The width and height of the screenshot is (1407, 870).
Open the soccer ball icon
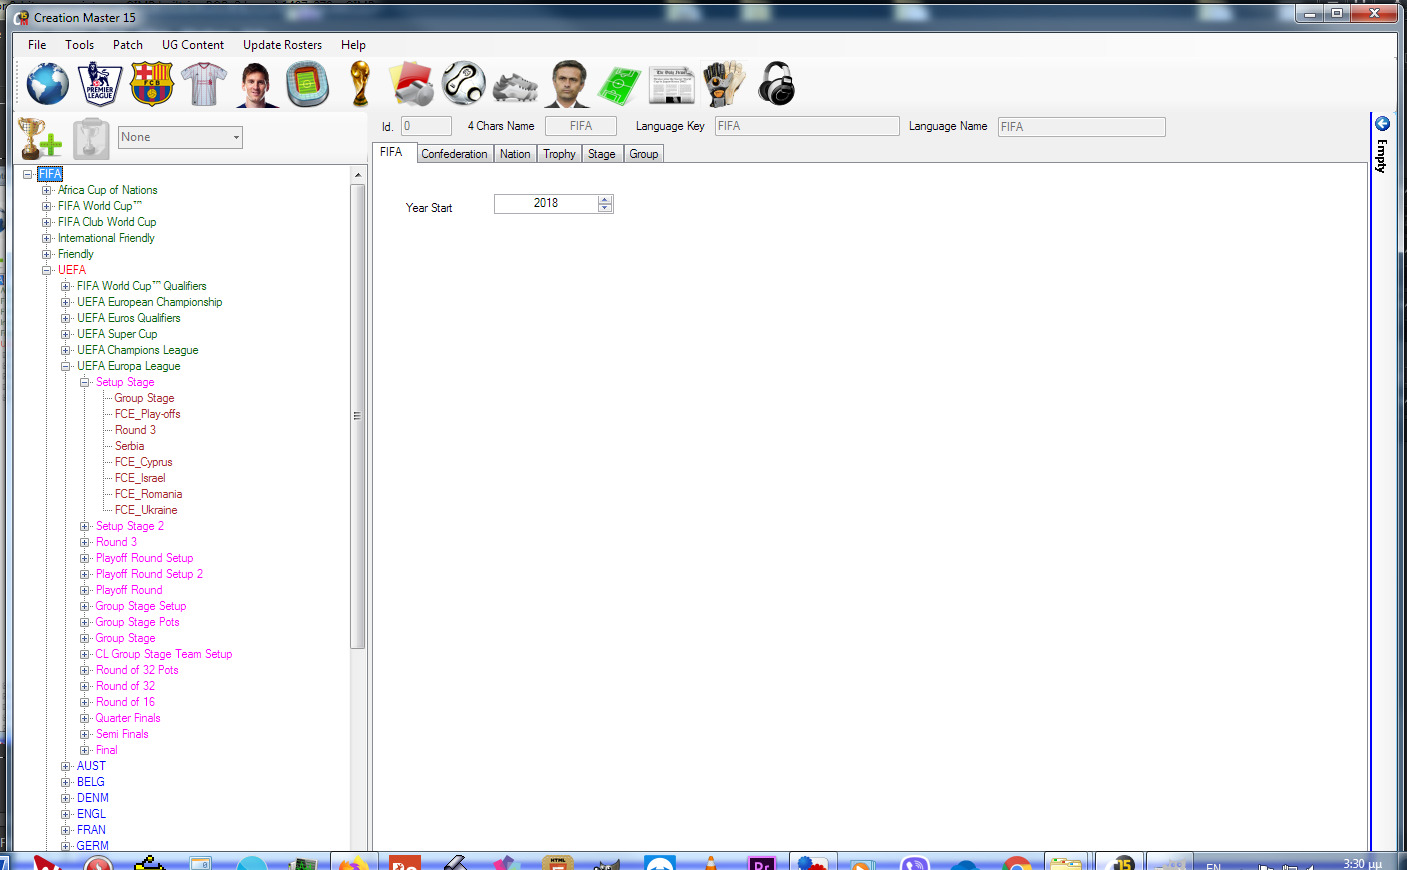(464, 84)
